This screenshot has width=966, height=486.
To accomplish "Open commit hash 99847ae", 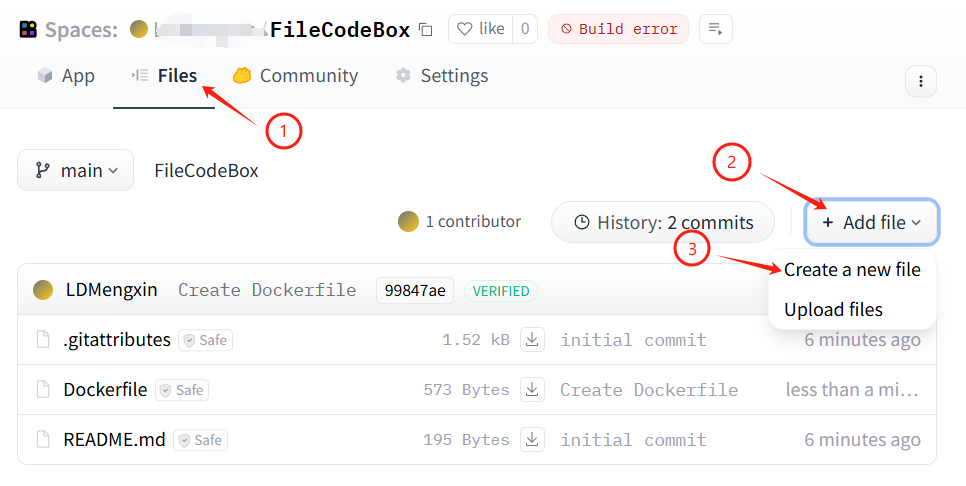I will point(414,290).
